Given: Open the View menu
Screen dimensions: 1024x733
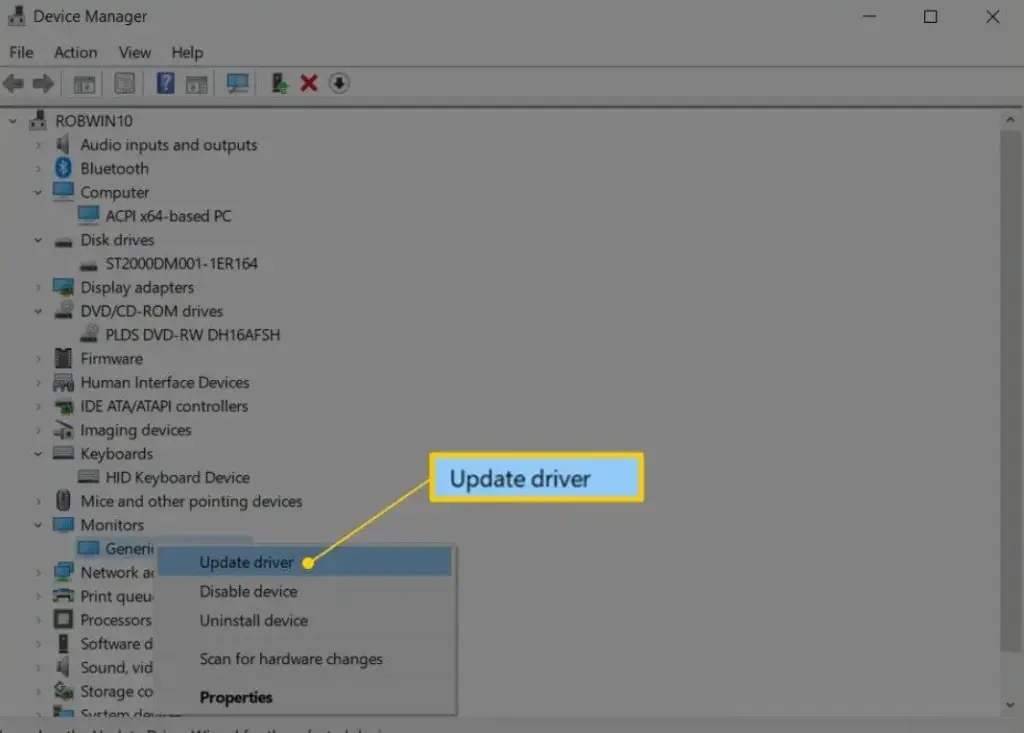Looking at the screenshot, I should (135, 52).
